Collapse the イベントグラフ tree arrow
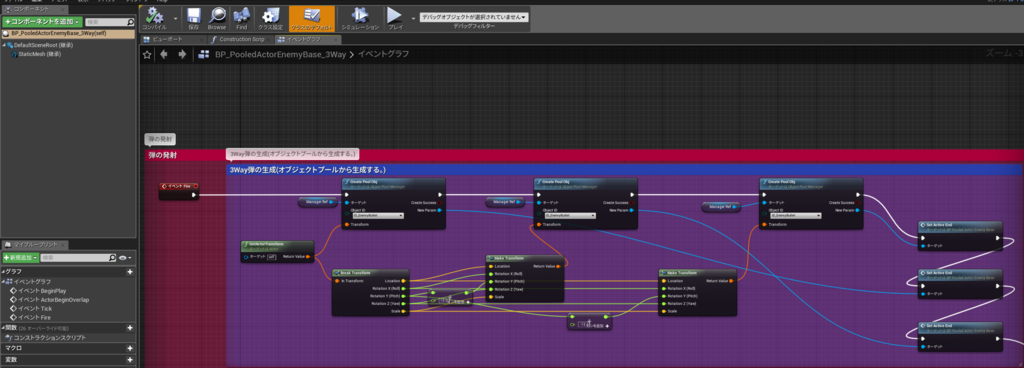Viewport: 1024px width, 368px height. 3,281
